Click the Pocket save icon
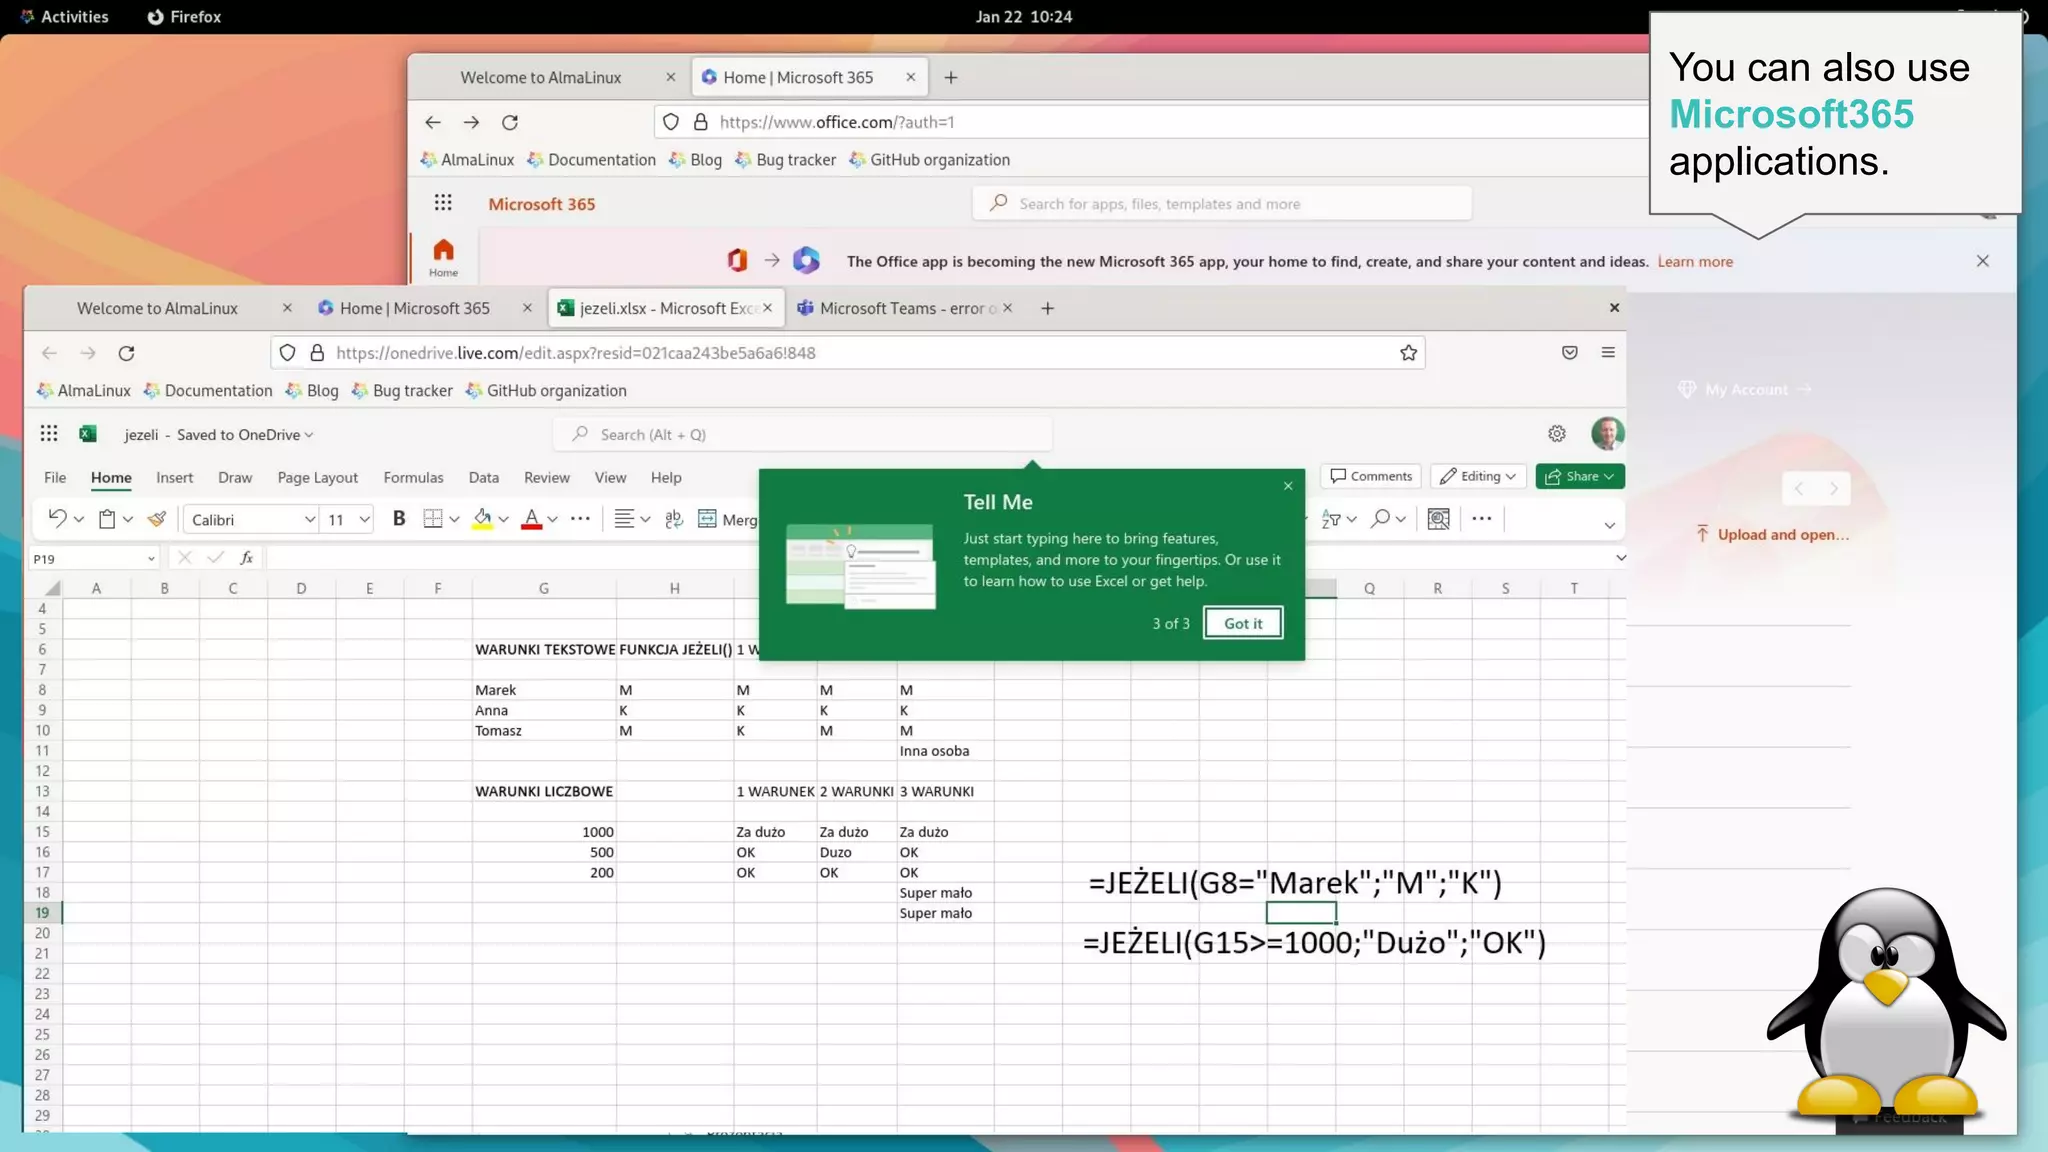 1570,352
